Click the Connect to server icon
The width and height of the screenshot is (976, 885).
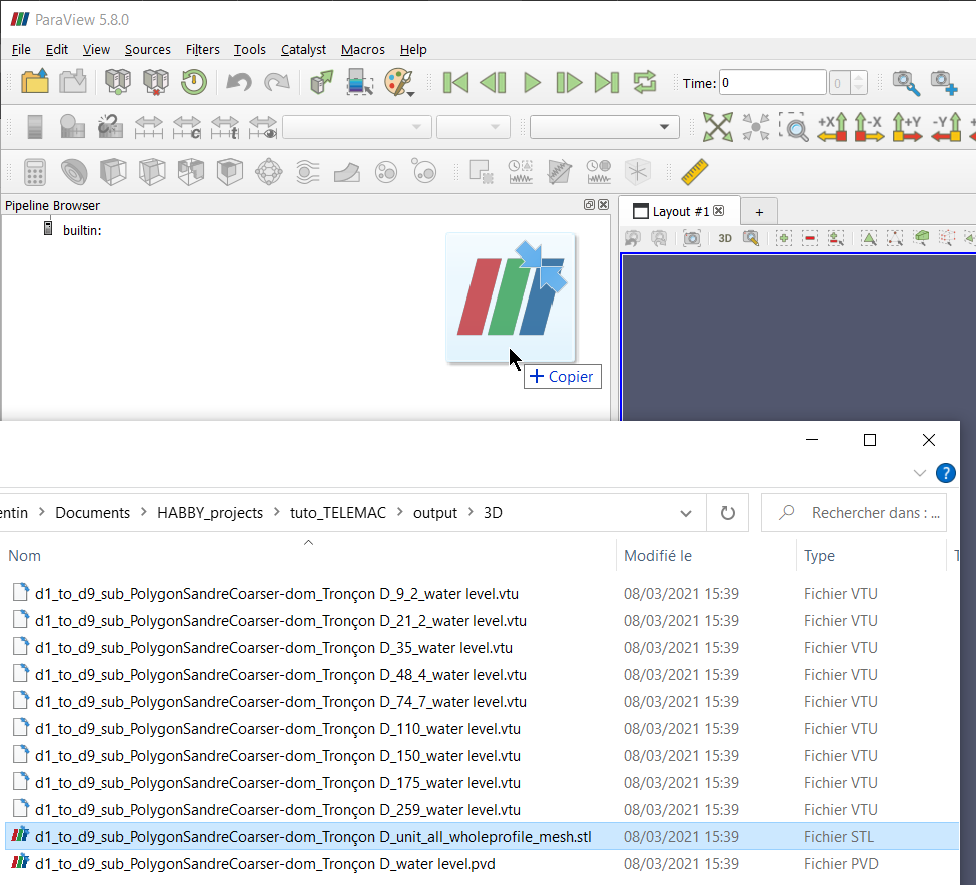click(x=118, y=82)
